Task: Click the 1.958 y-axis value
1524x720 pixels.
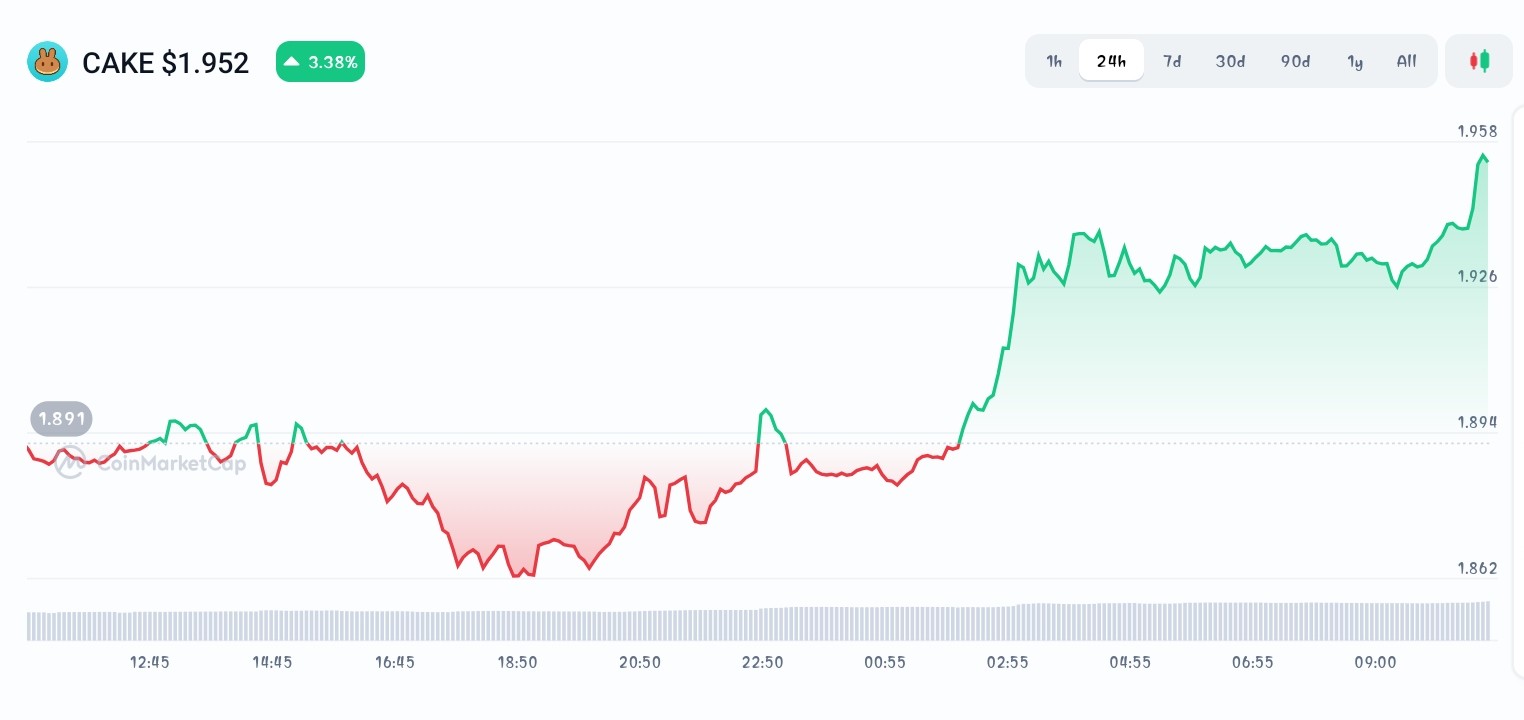Action: tap(1477, 131)
